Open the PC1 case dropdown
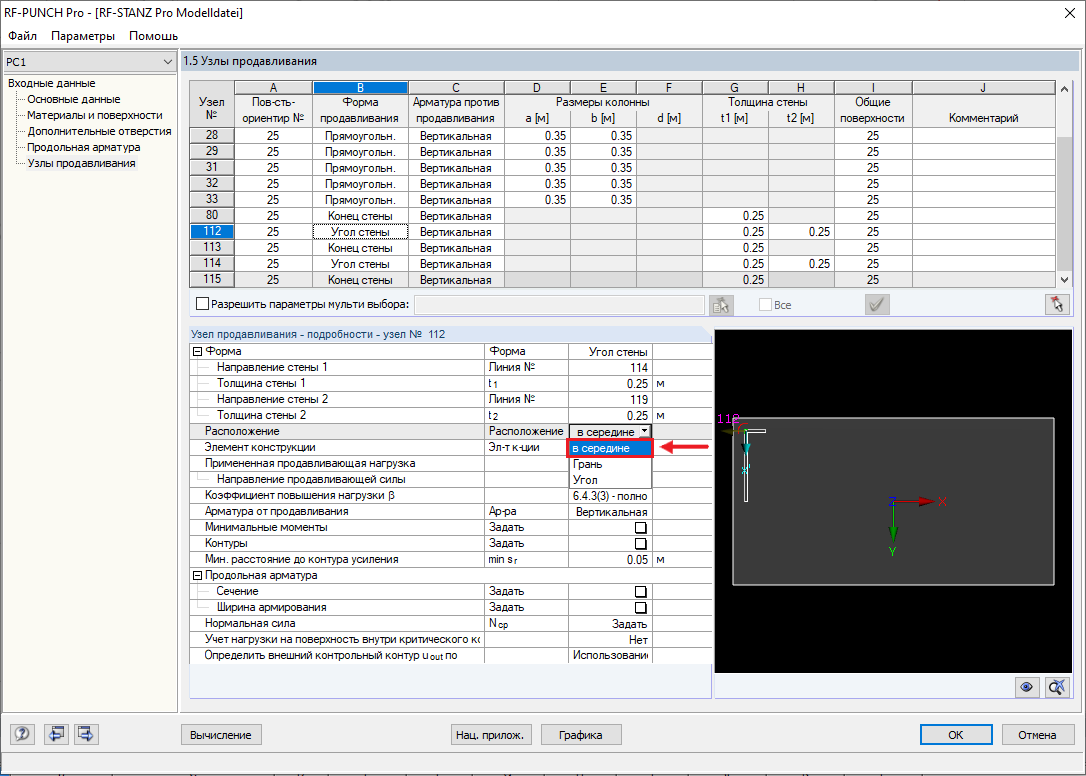Image resolution: width=1086 pixels, height=776 pixels. (89, 62)
